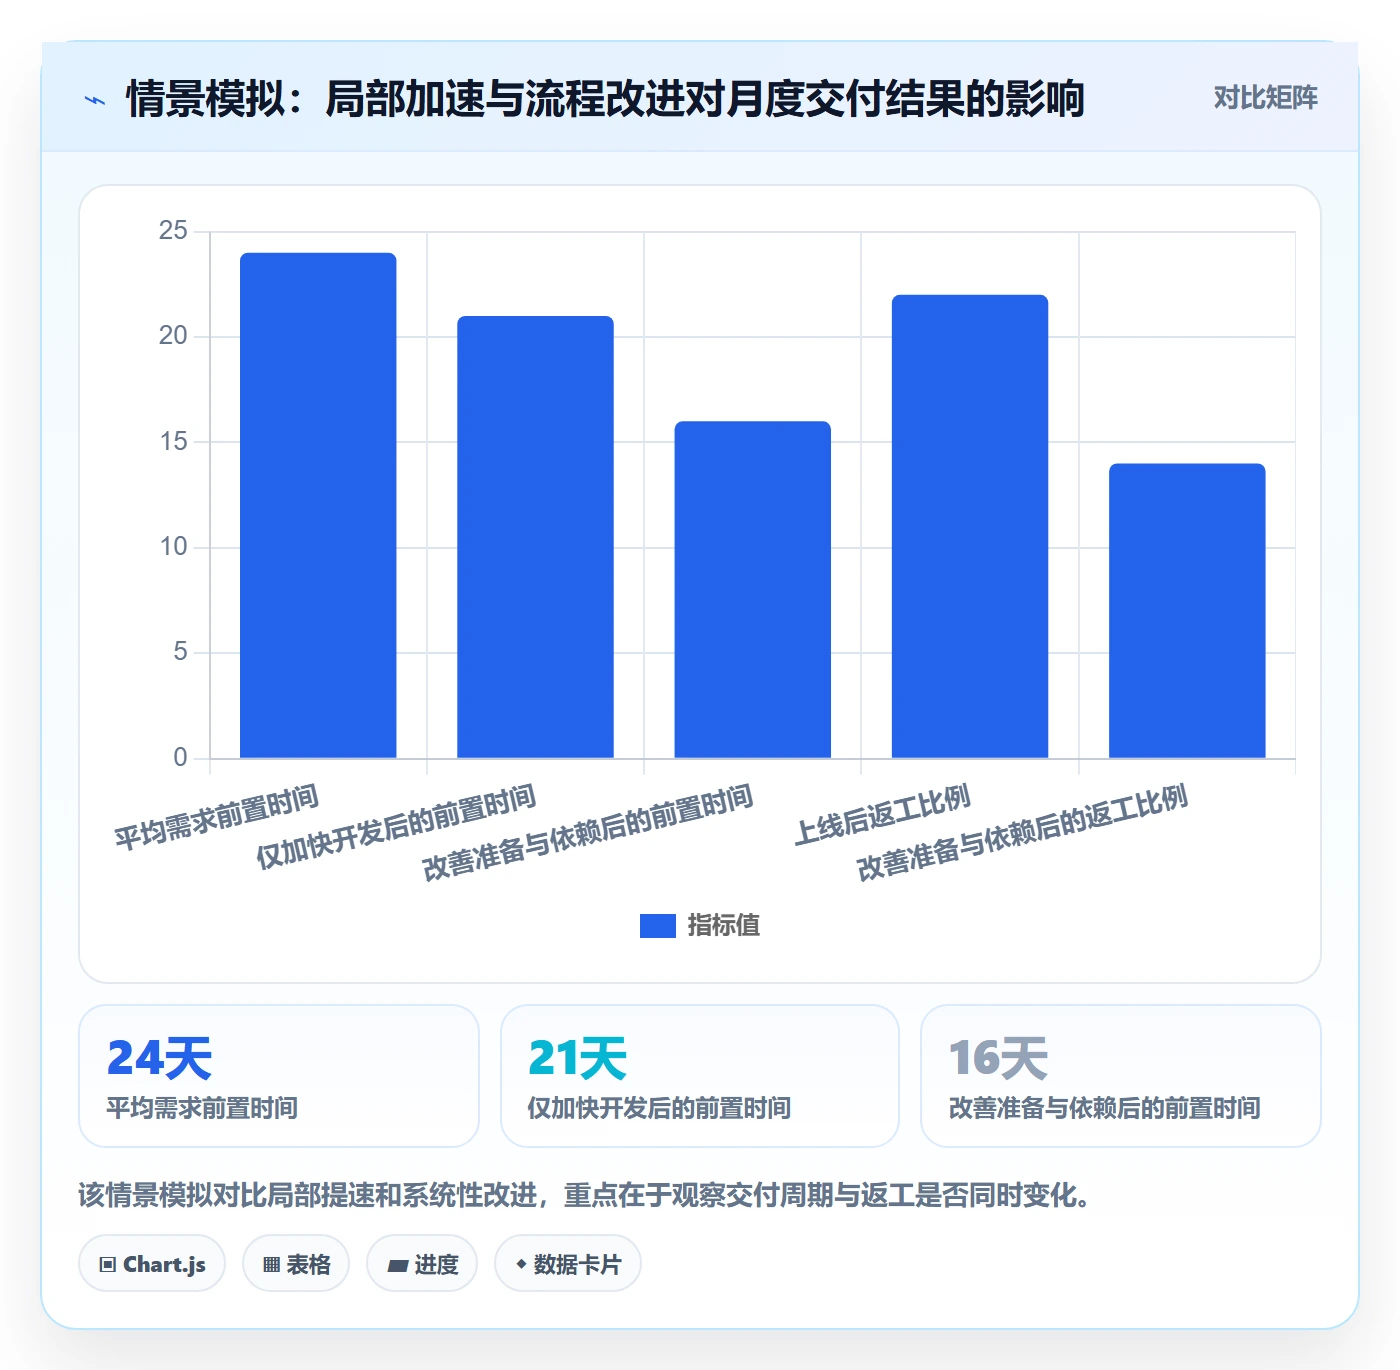Image resolution: width=1400 pixels, height=1370 pixels.
Task: Select the 16天 data card
Action: click(x=1121, y=1076)
